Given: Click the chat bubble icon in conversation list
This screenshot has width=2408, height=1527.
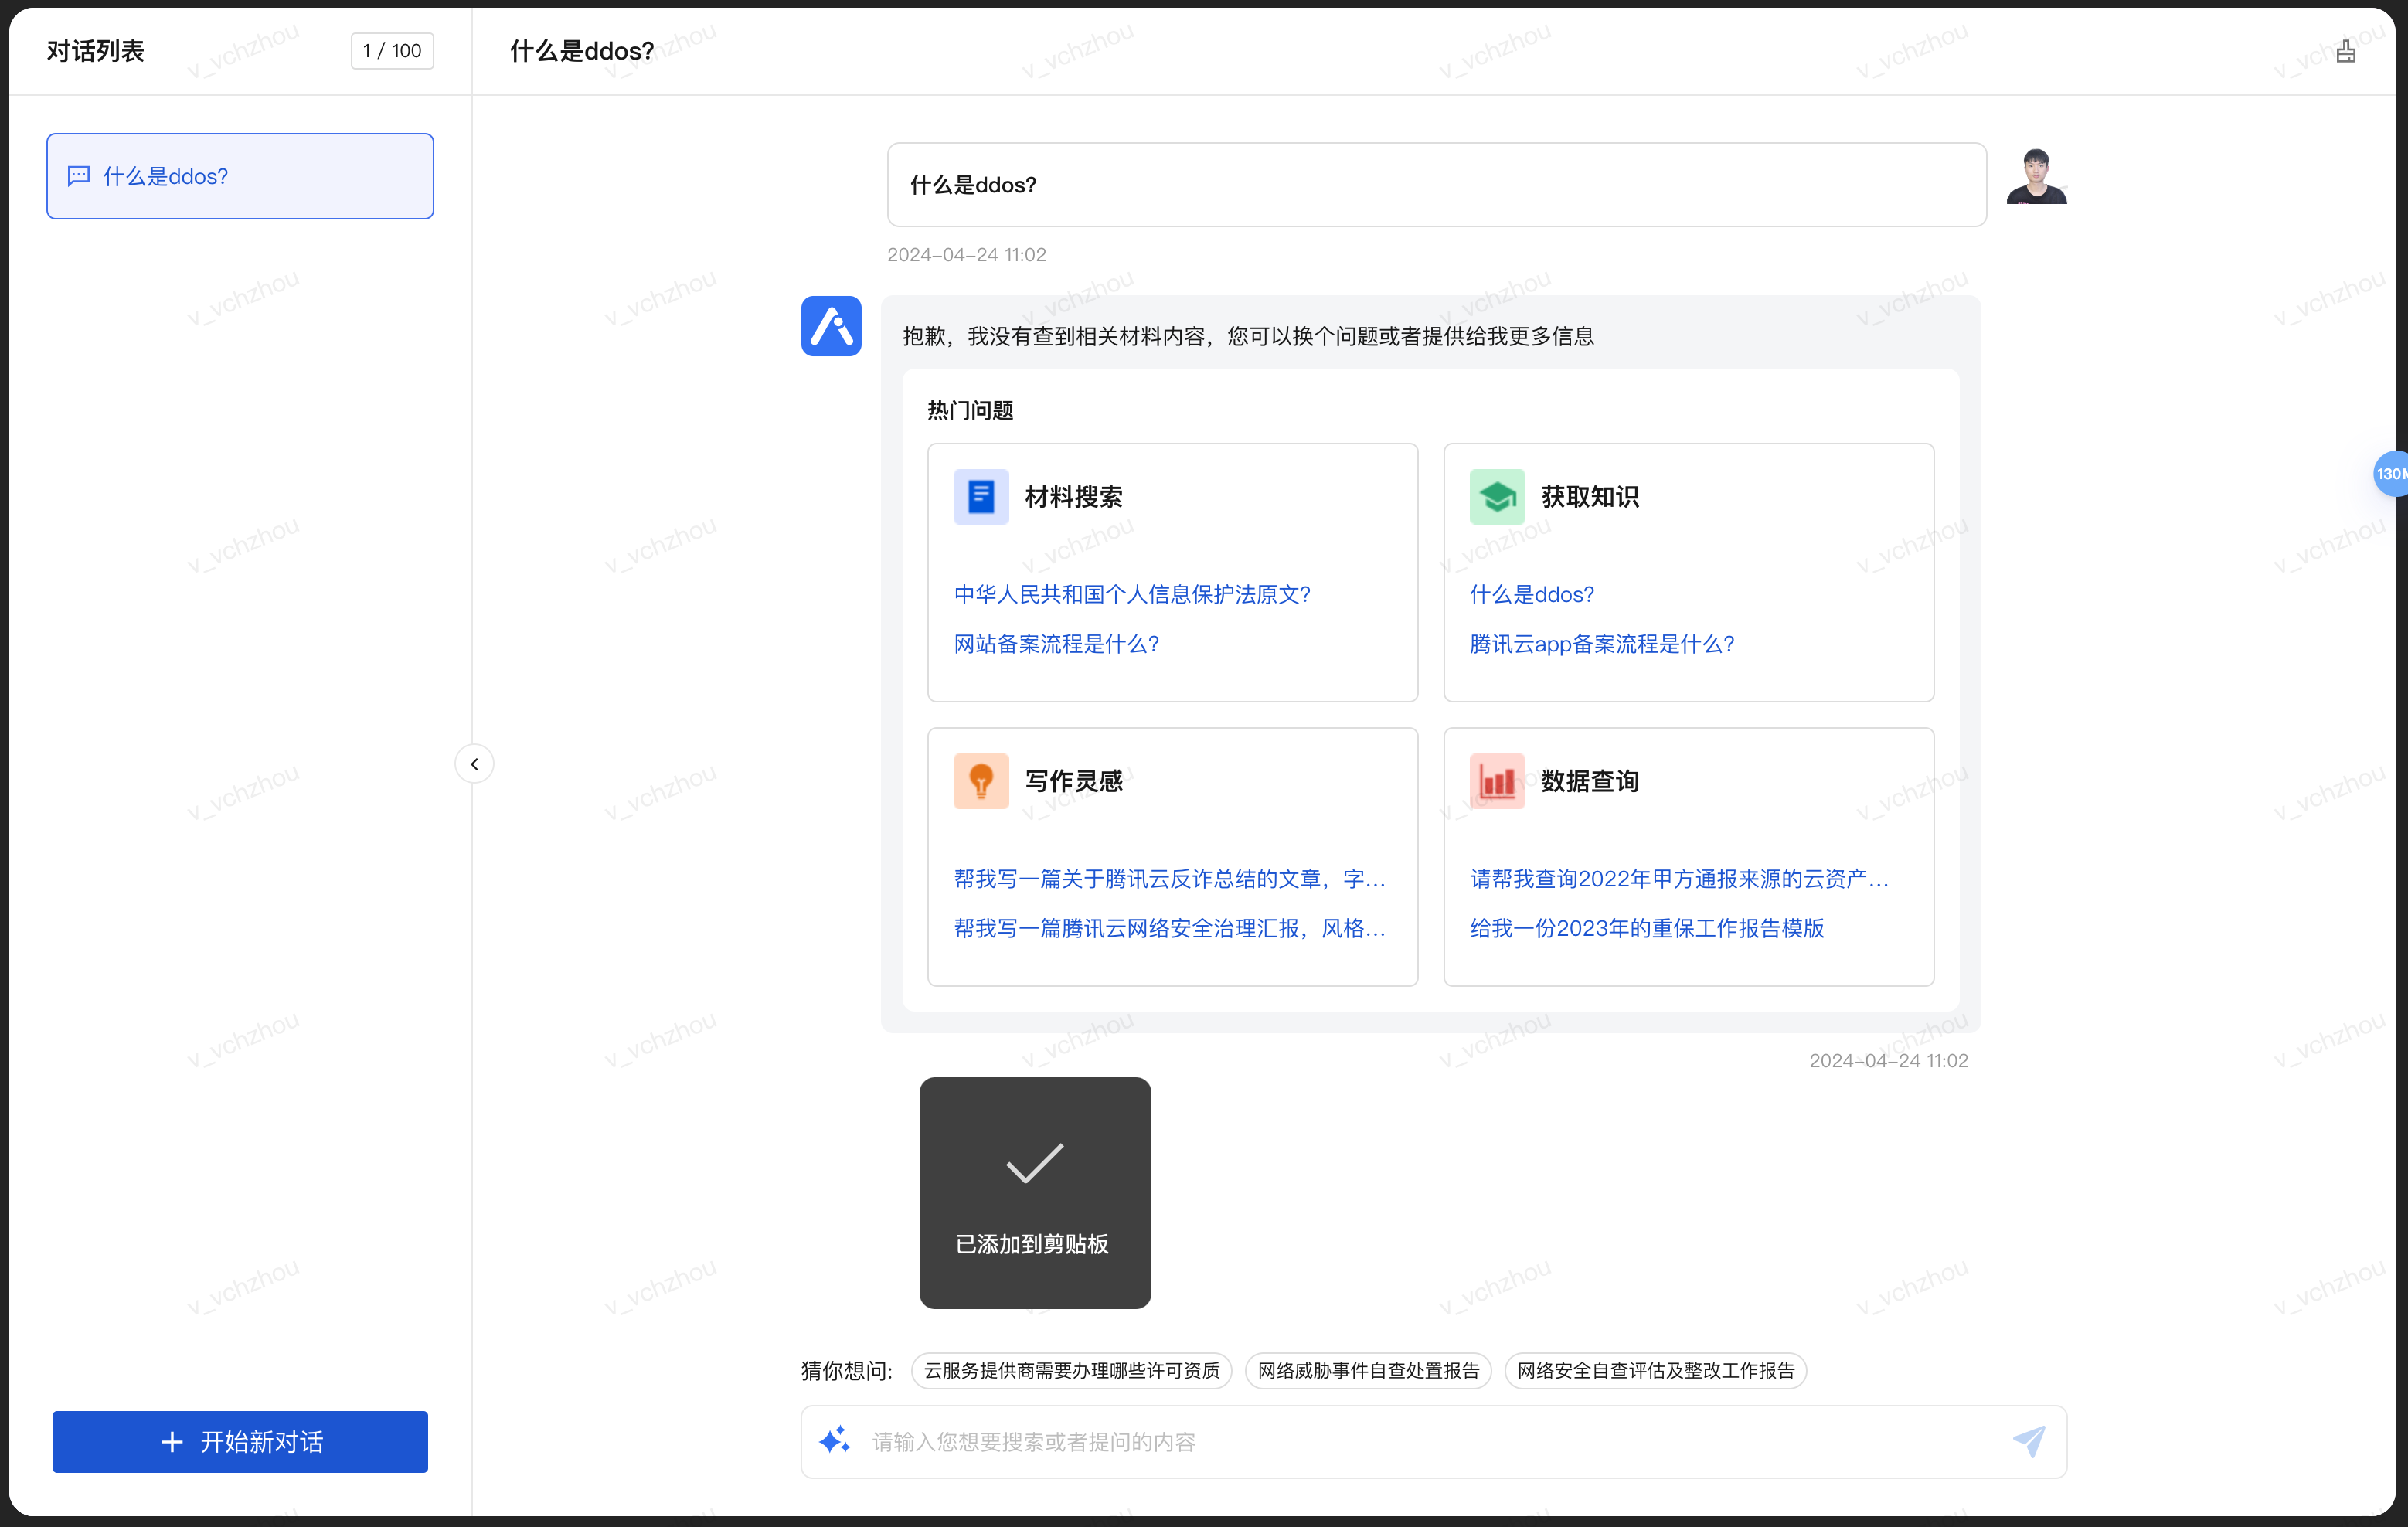Looking at the screenshot, I should [79, 176].
